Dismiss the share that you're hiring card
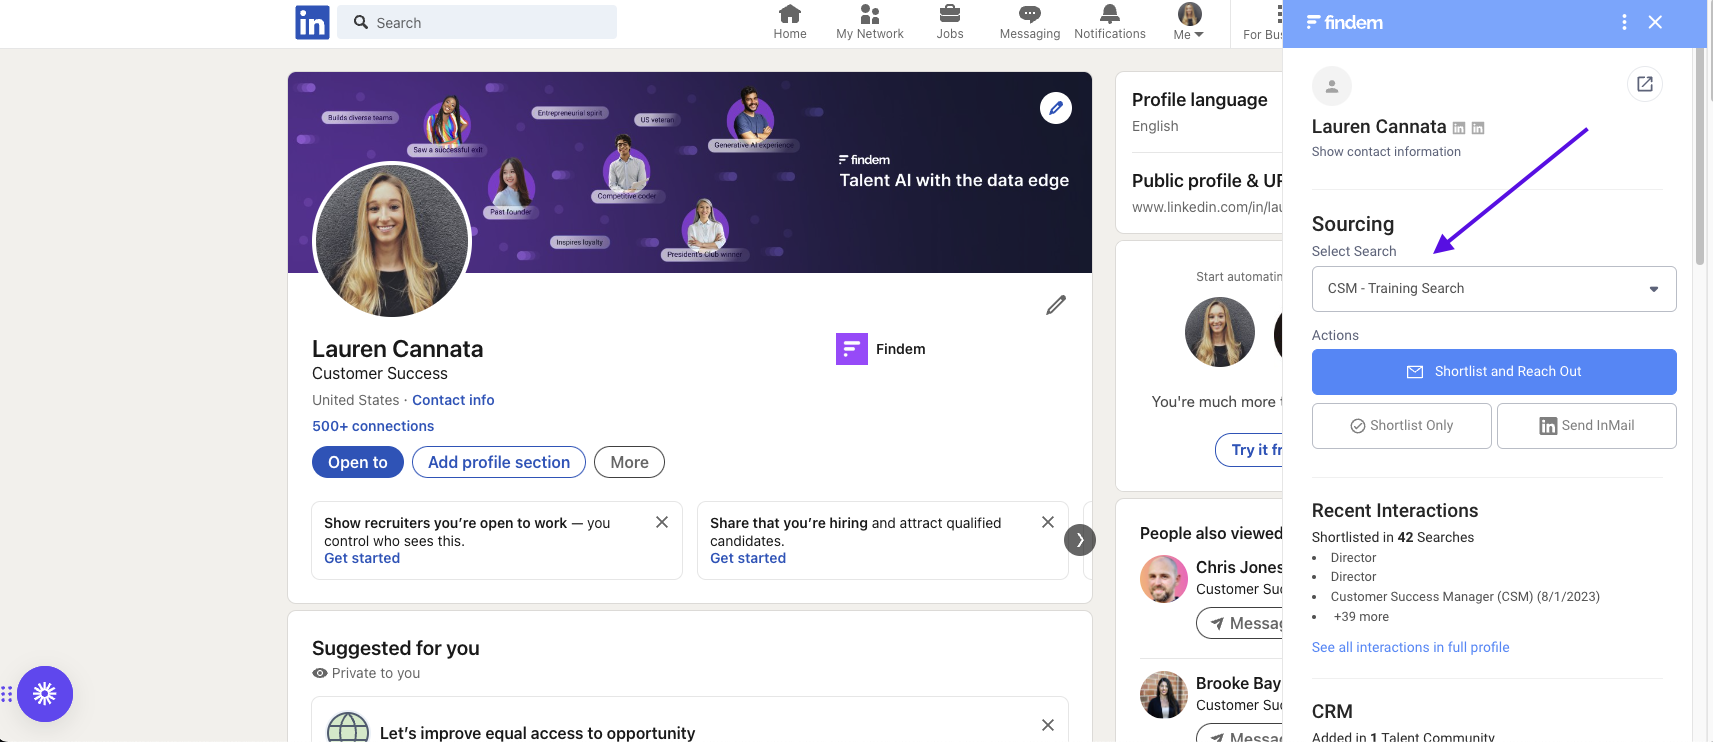The height and width of the screenshot is (742, 1713). click(x=1048, y=522)
